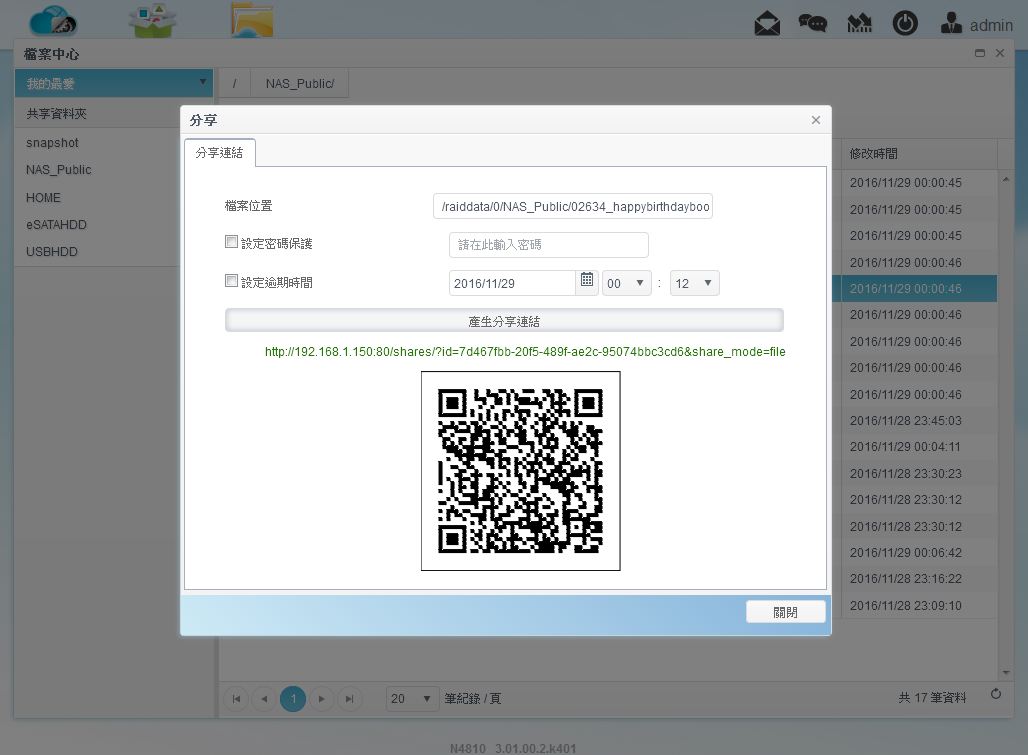Viewport: 1028px width, 755px height.
Task: Open the system monitor chart icon
Action: [860, 24]
